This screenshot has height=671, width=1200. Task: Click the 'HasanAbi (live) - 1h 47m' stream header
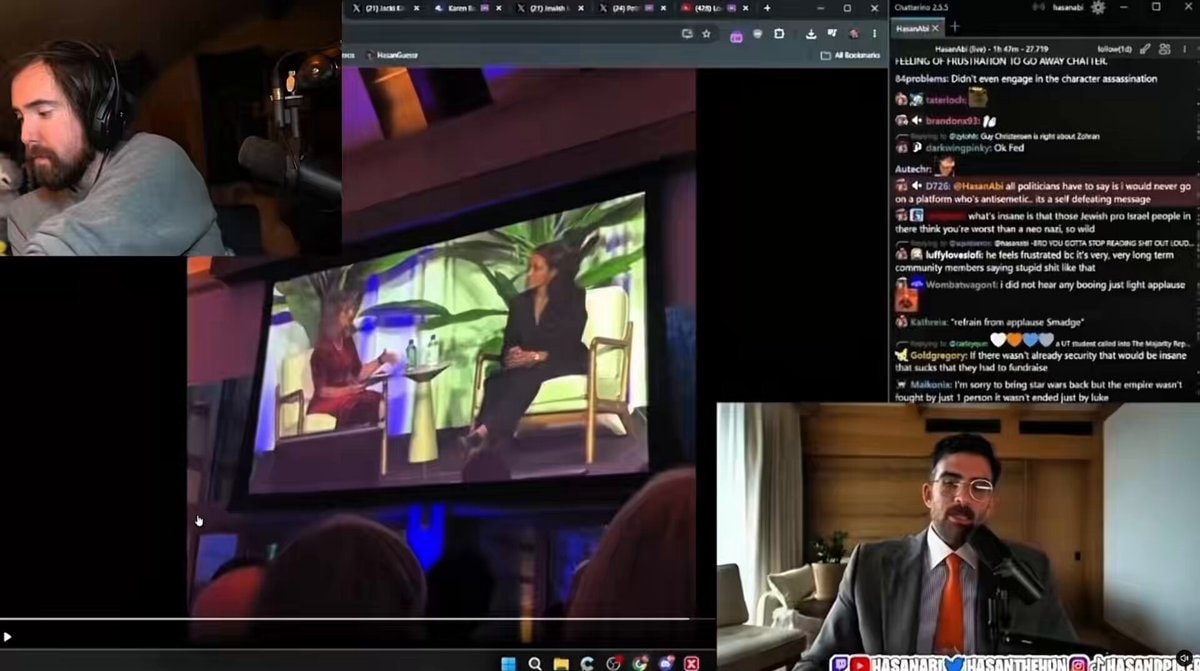(x=992, y=48)
